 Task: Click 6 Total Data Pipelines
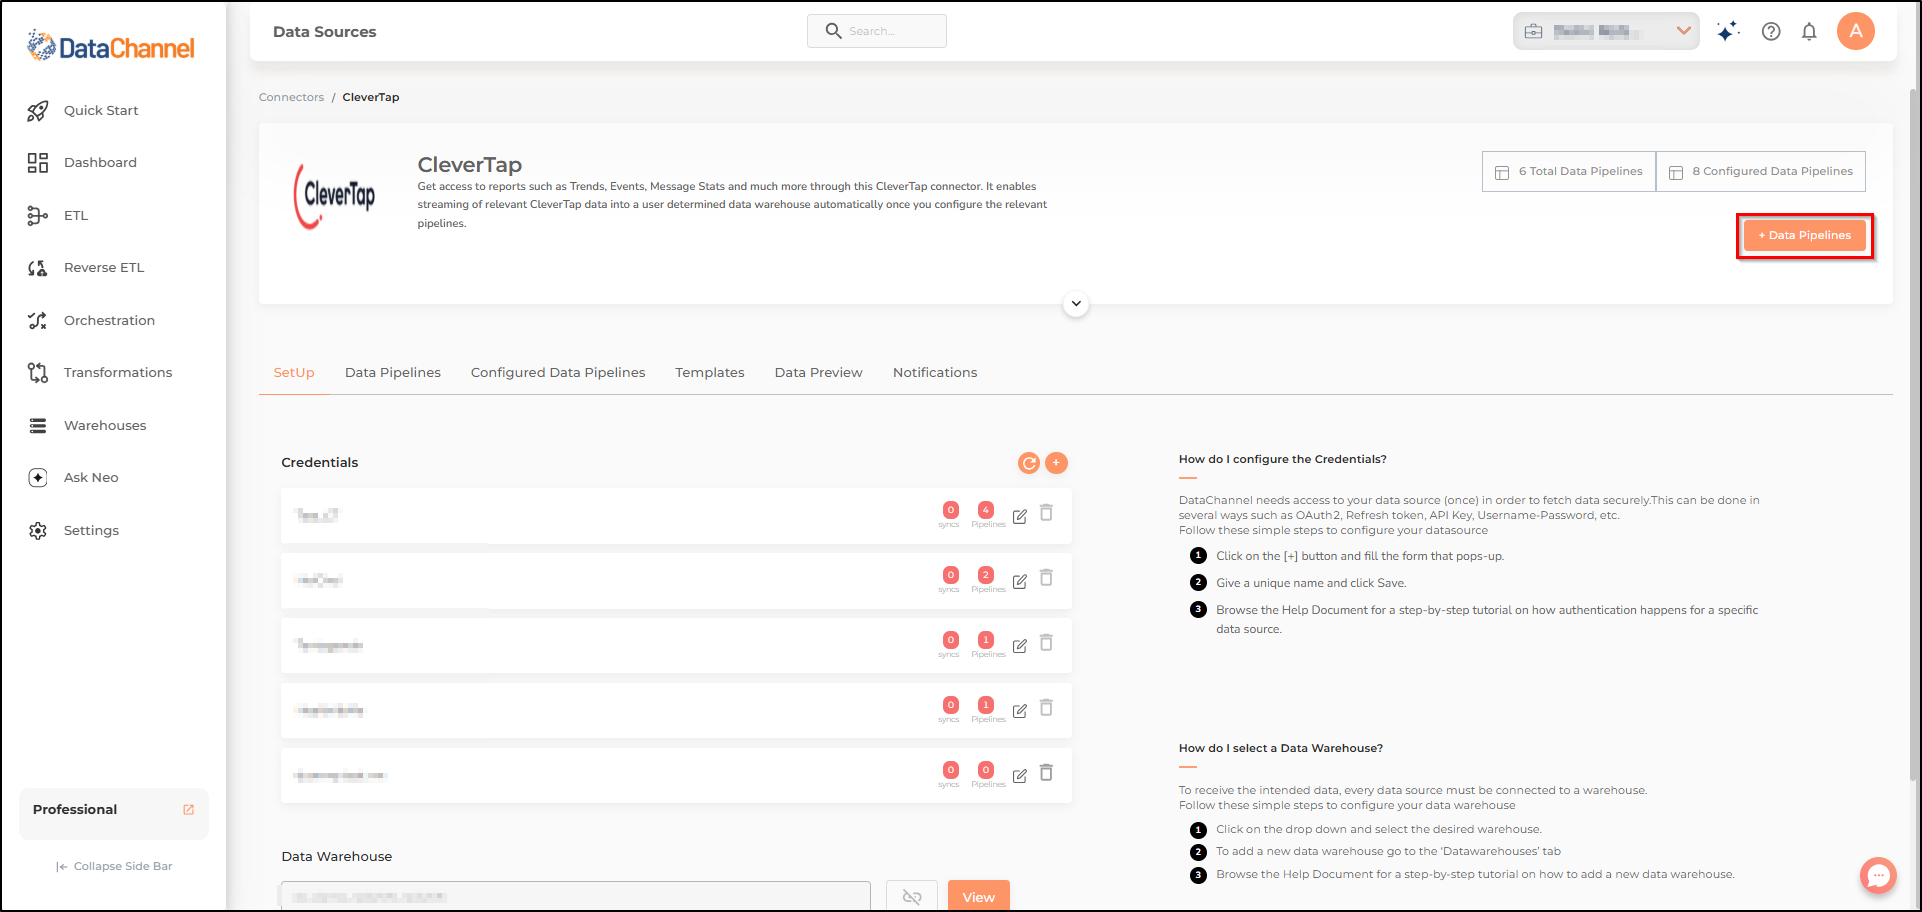click(x=1569, y=172)
